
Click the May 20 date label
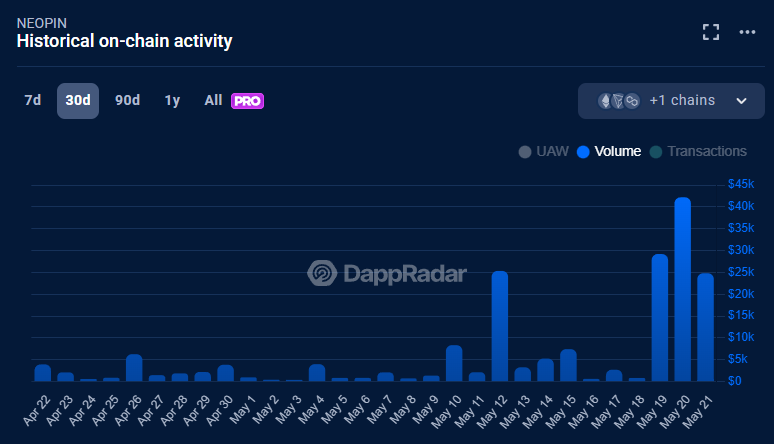(676, 411)
